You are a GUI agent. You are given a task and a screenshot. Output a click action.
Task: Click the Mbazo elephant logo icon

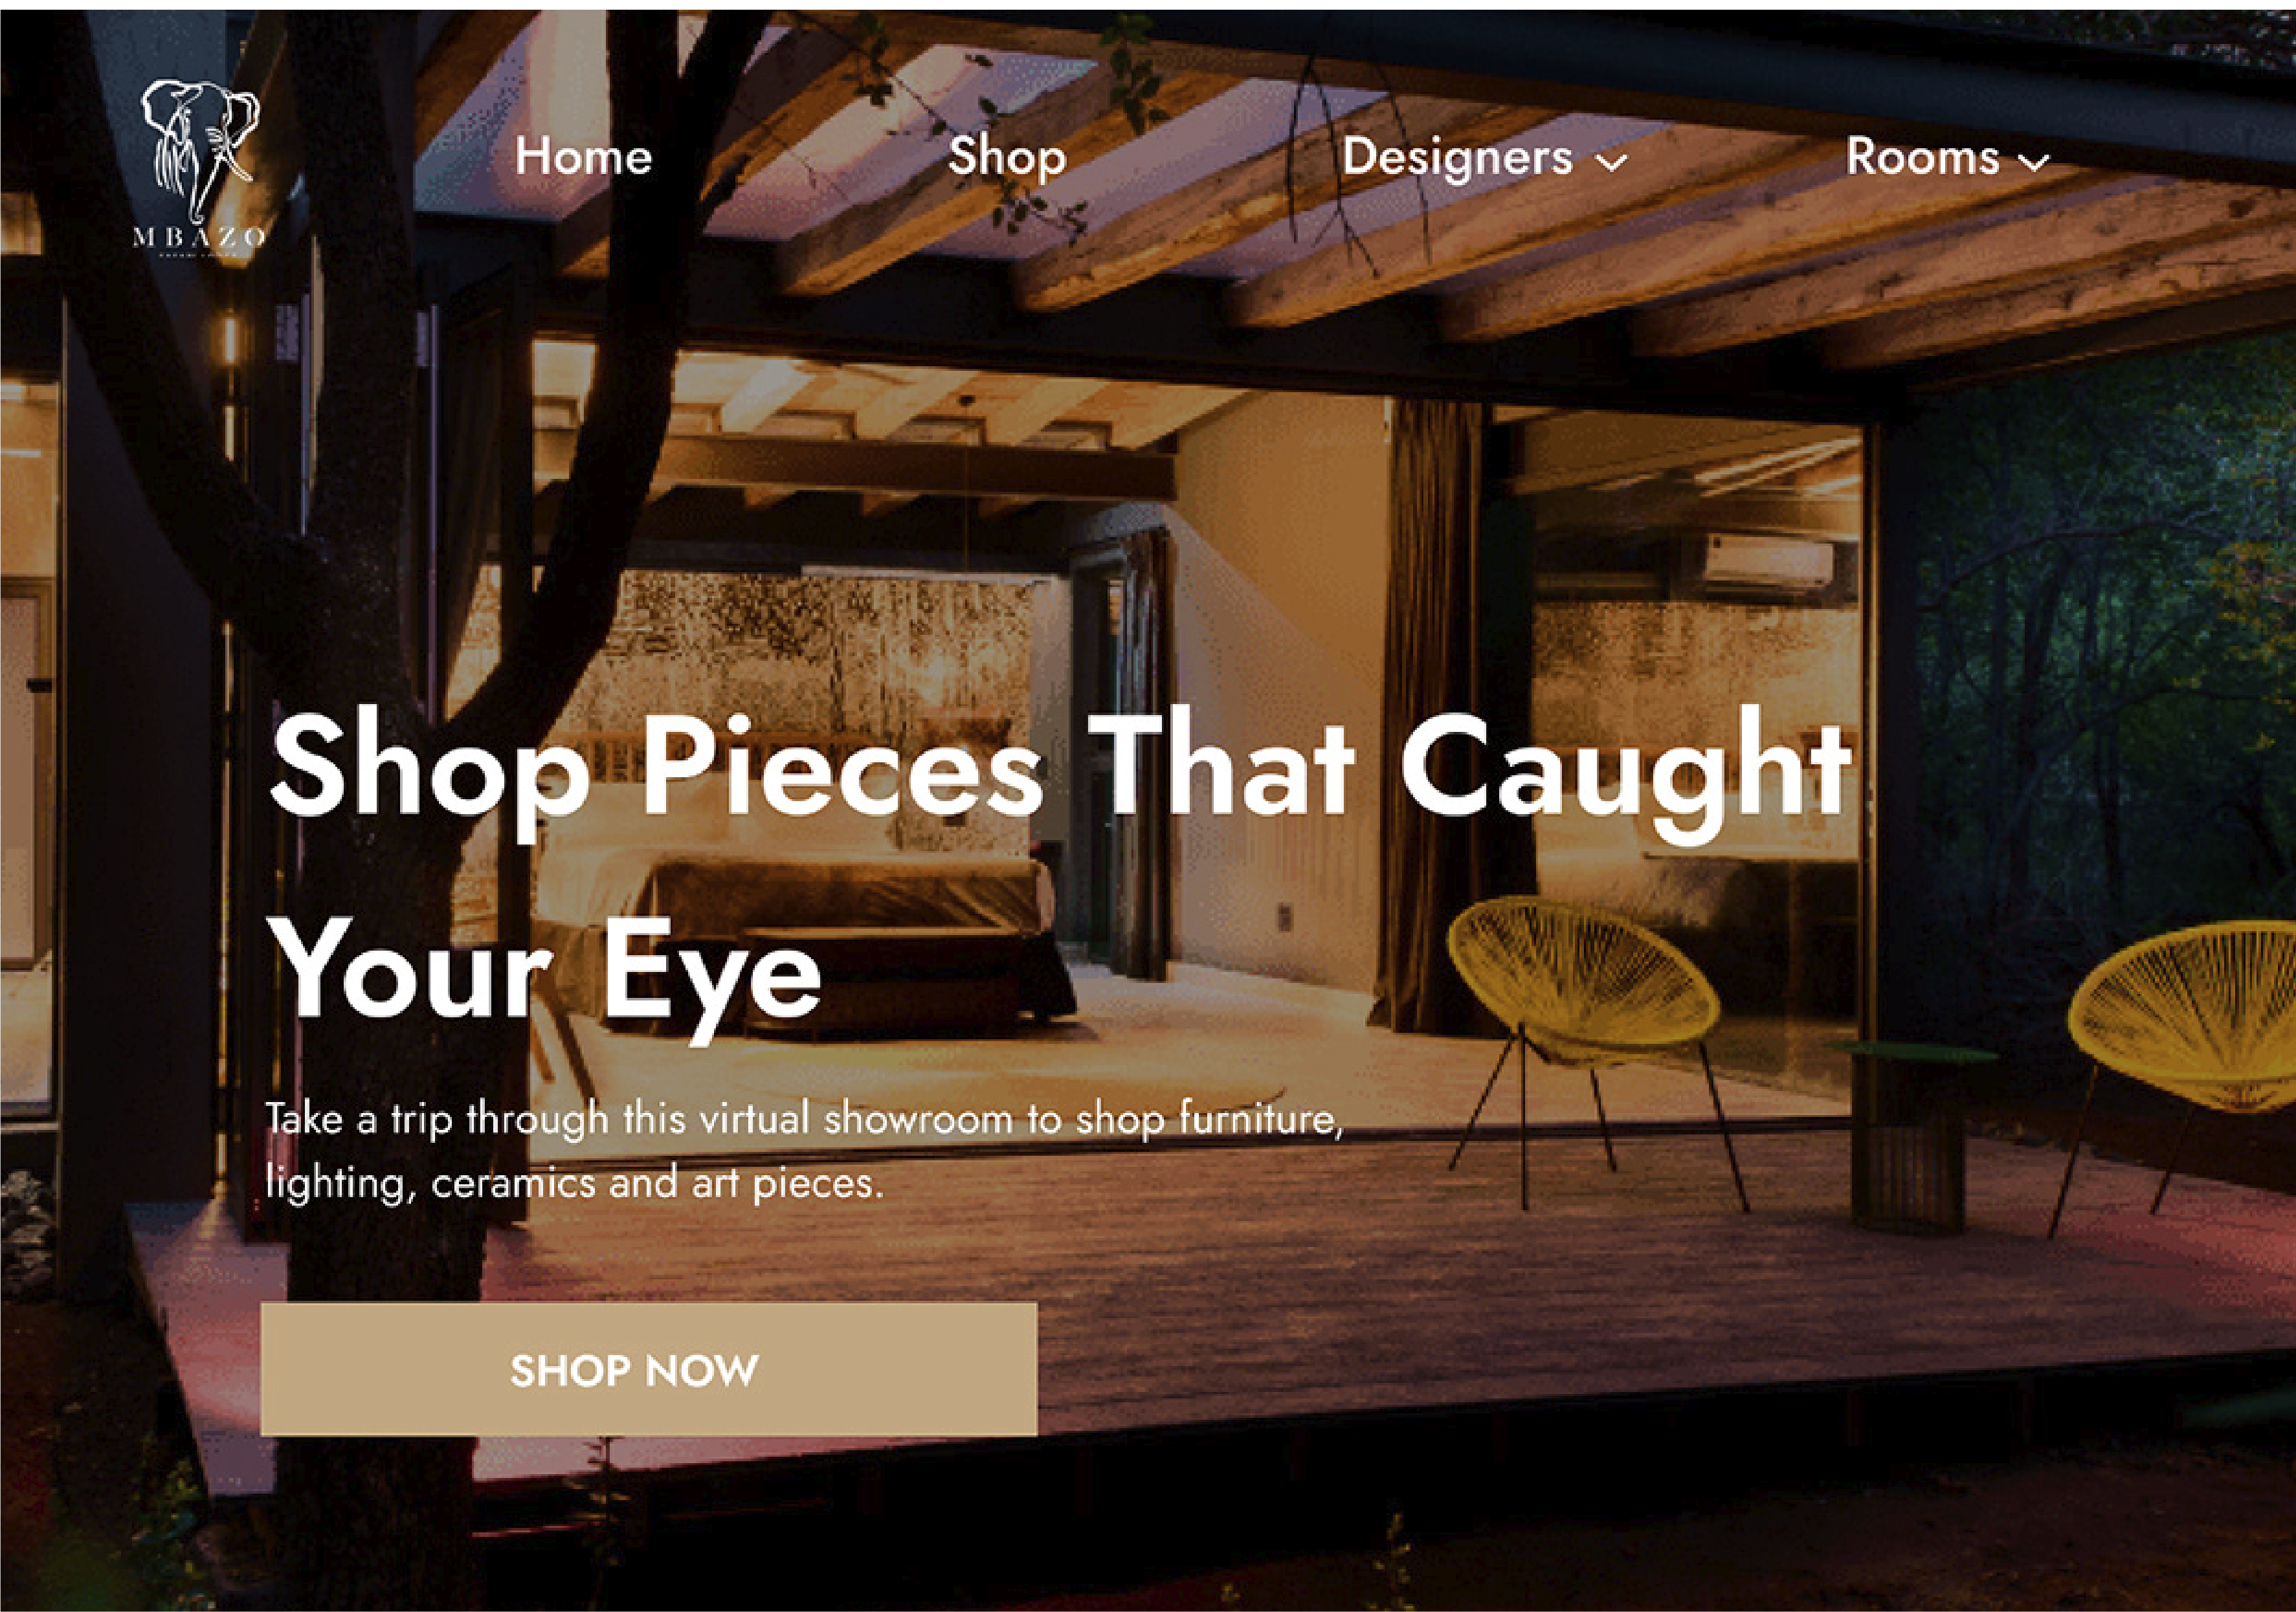pyautogui.click(x=199, y=151)
